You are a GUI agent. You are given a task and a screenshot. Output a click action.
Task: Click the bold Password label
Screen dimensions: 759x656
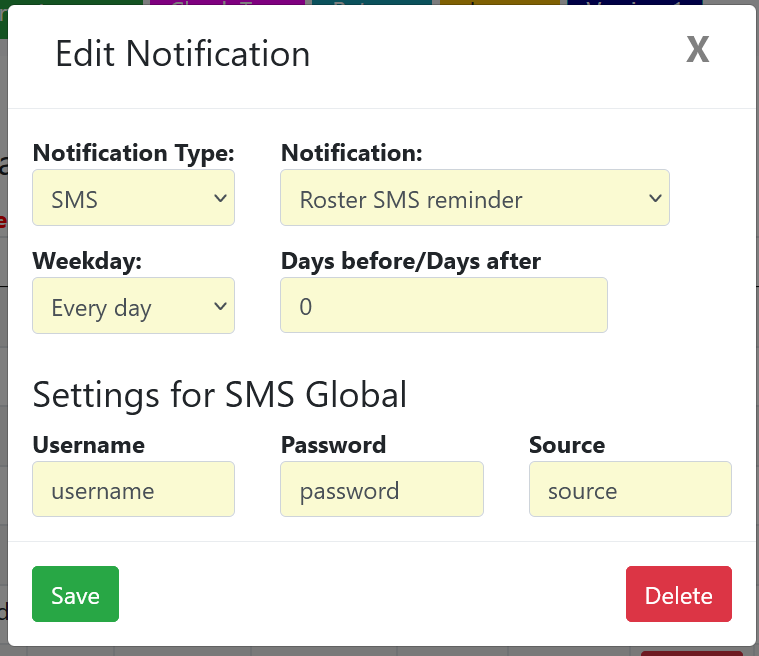334,445
